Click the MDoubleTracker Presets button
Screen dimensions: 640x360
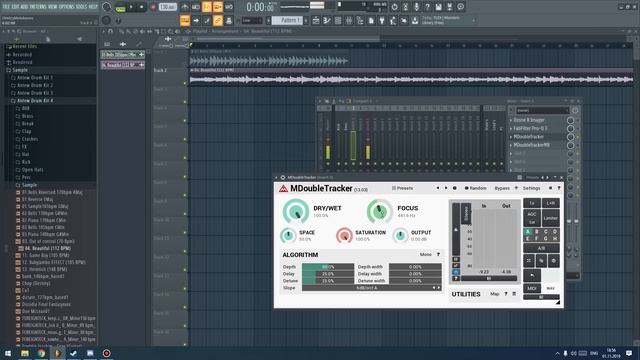coord(402,188)
